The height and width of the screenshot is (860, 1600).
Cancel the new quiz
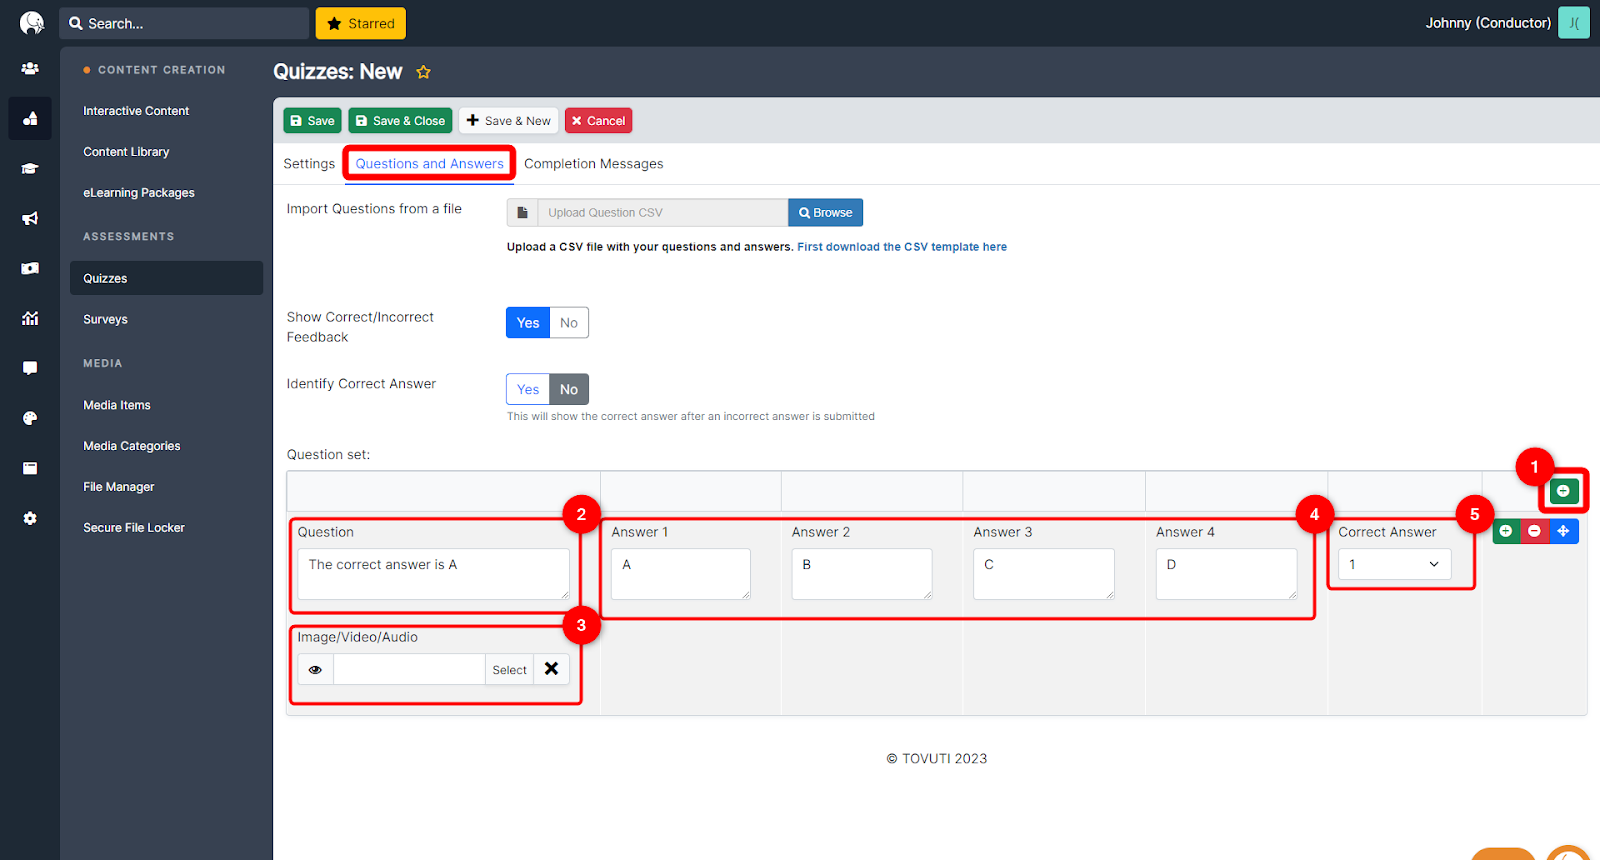pyautogui.click(x=598, y=121)
